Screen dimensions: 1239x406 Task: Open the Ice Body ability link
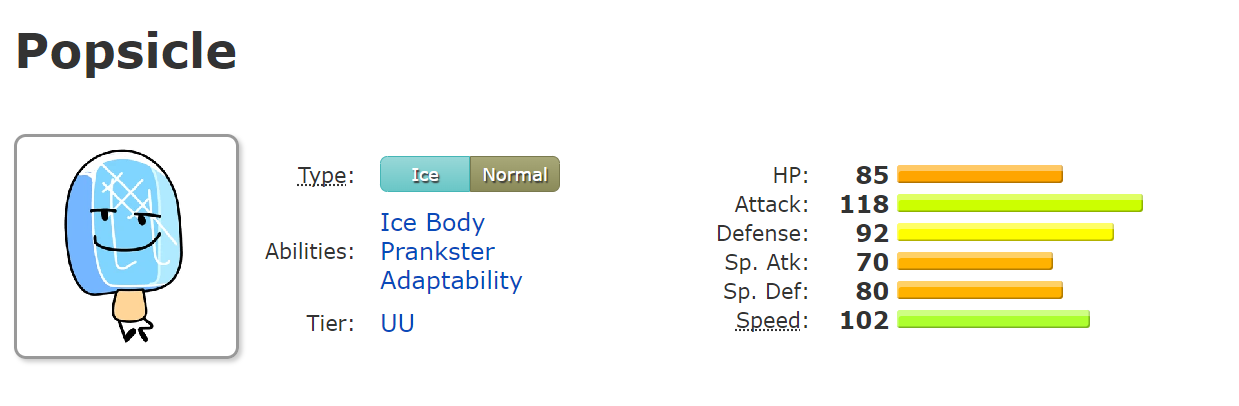click(432, 222)
